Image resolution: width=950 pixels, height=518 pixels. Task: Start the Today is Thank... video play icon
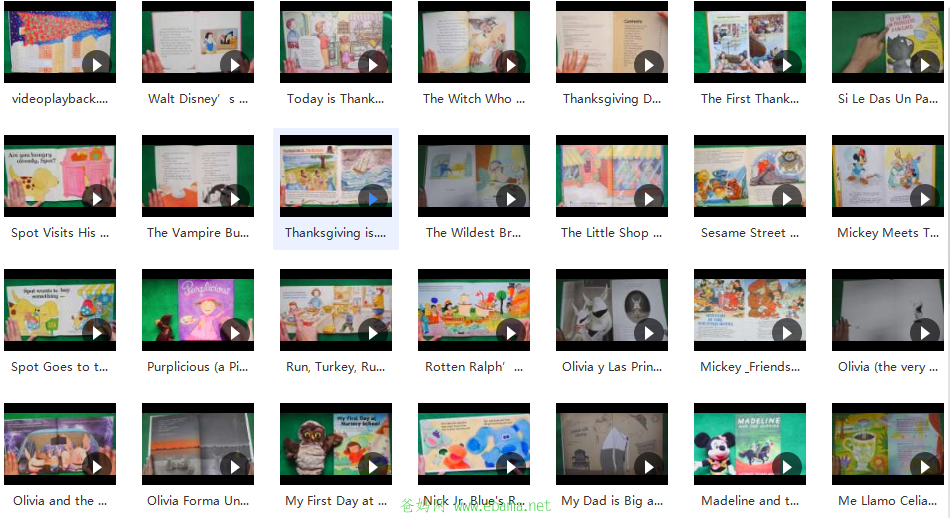[x=373, y=64]
